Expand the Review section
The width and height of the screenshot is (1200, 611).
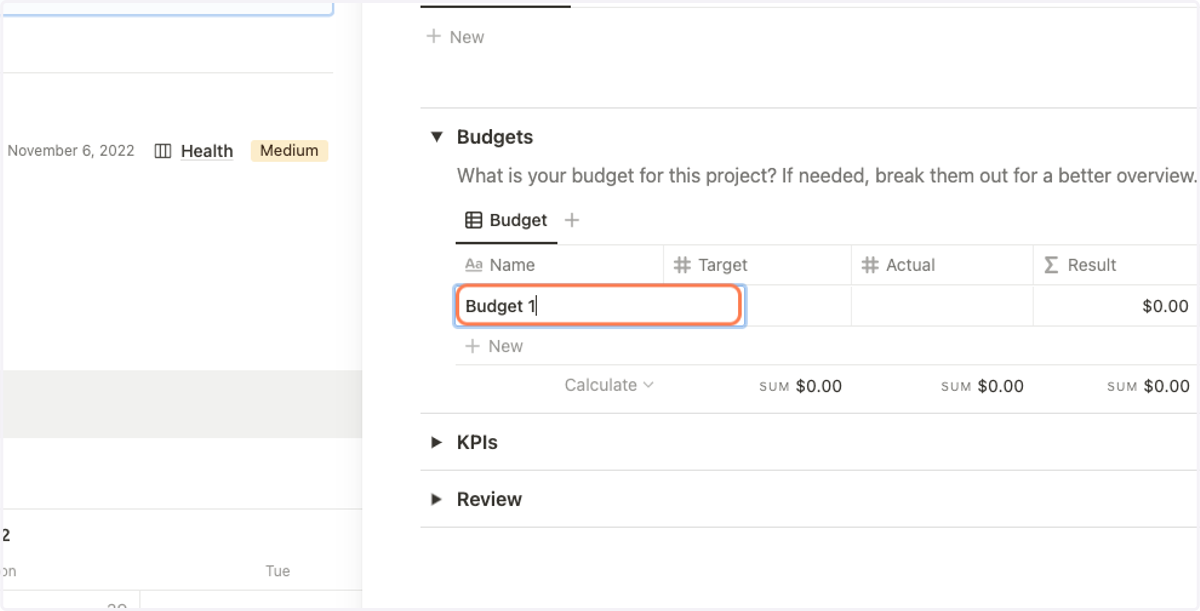point(436,499)
